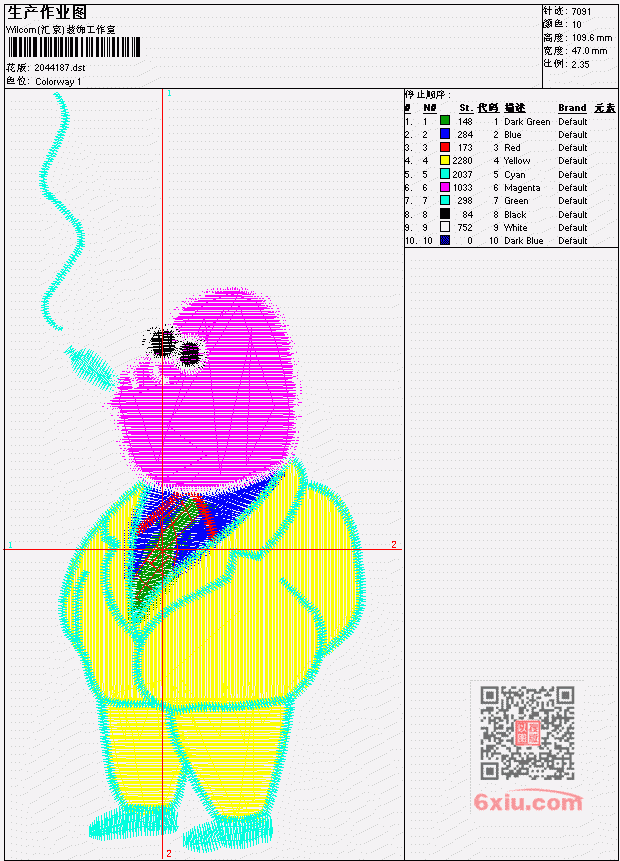
Task: Pick the Red color swatch
Action: (x=445, y=147)
